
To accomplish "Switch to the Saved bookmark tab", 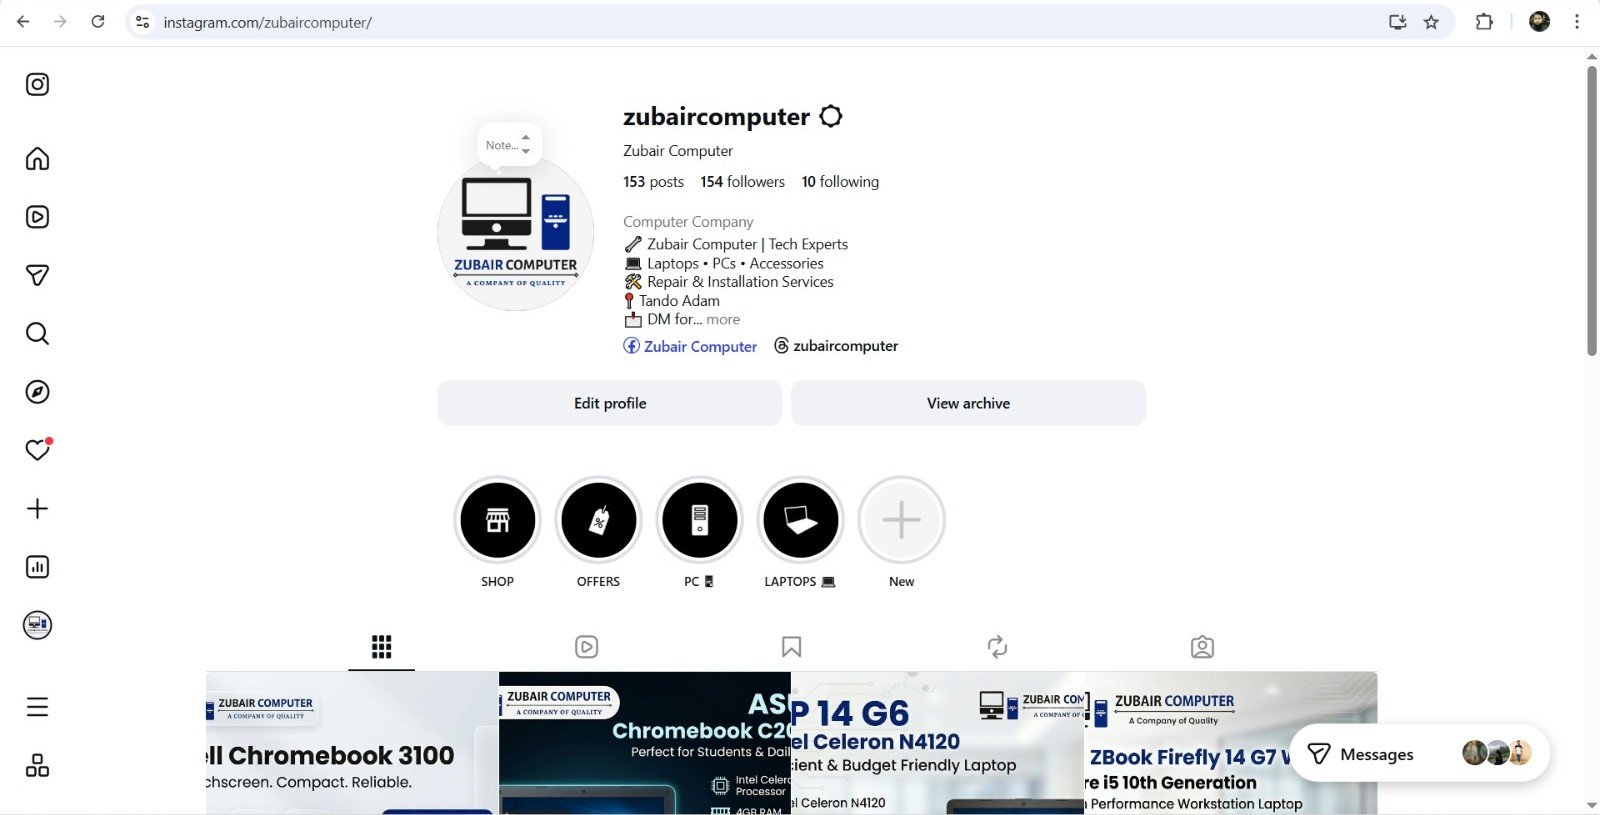I will point(791,647).
